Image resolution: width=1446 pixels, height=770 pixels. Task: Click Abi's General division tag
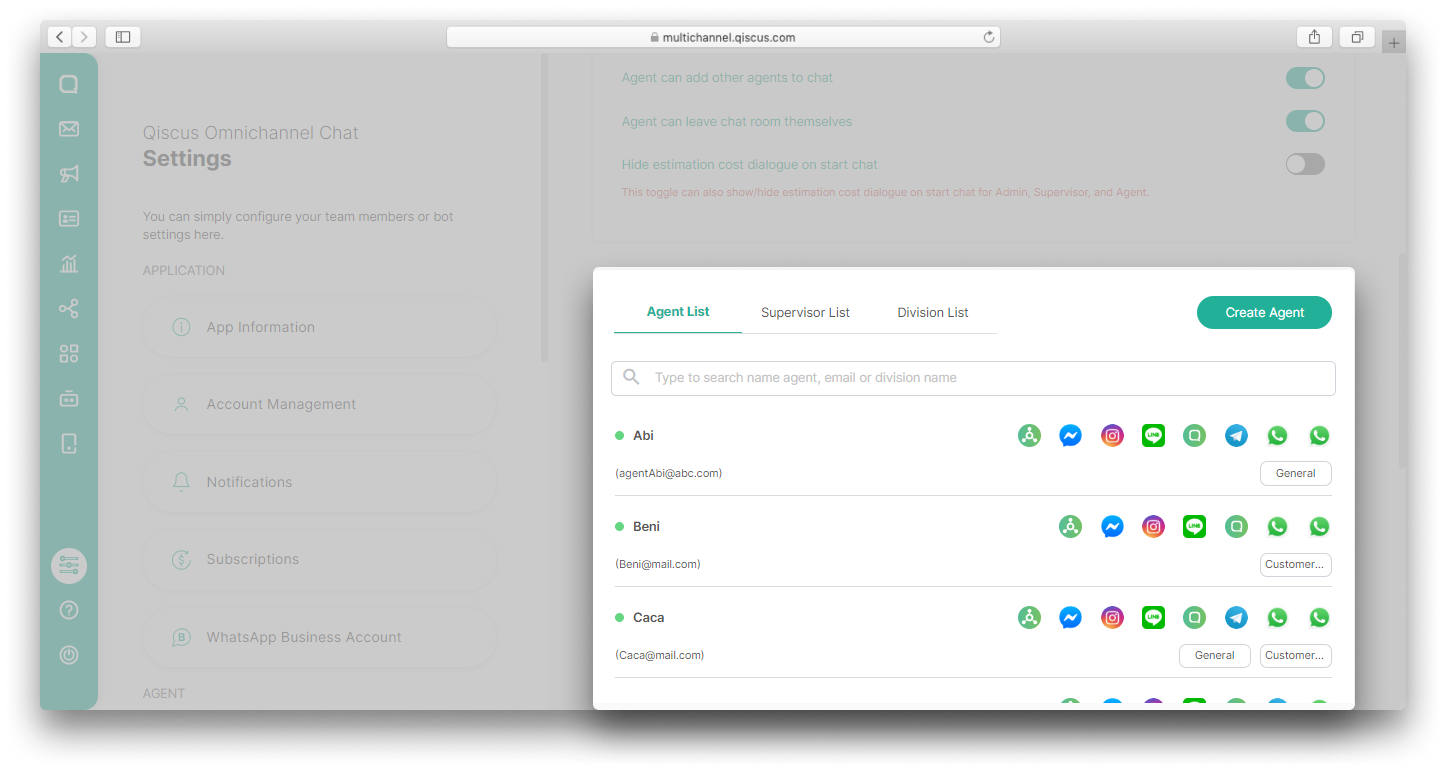tap(1296, 473)
